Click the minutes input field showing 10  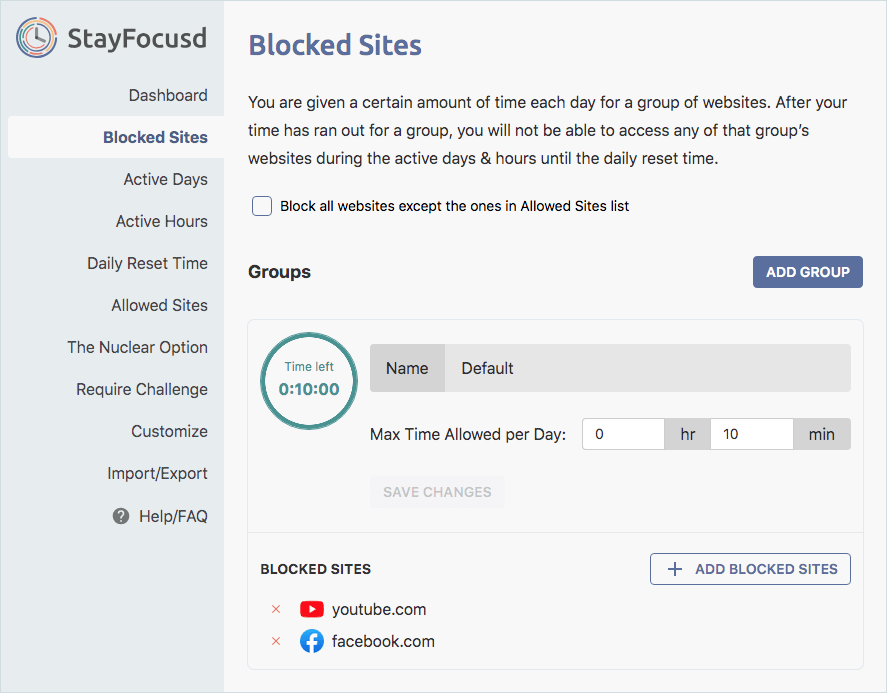(x=752, y=434)
